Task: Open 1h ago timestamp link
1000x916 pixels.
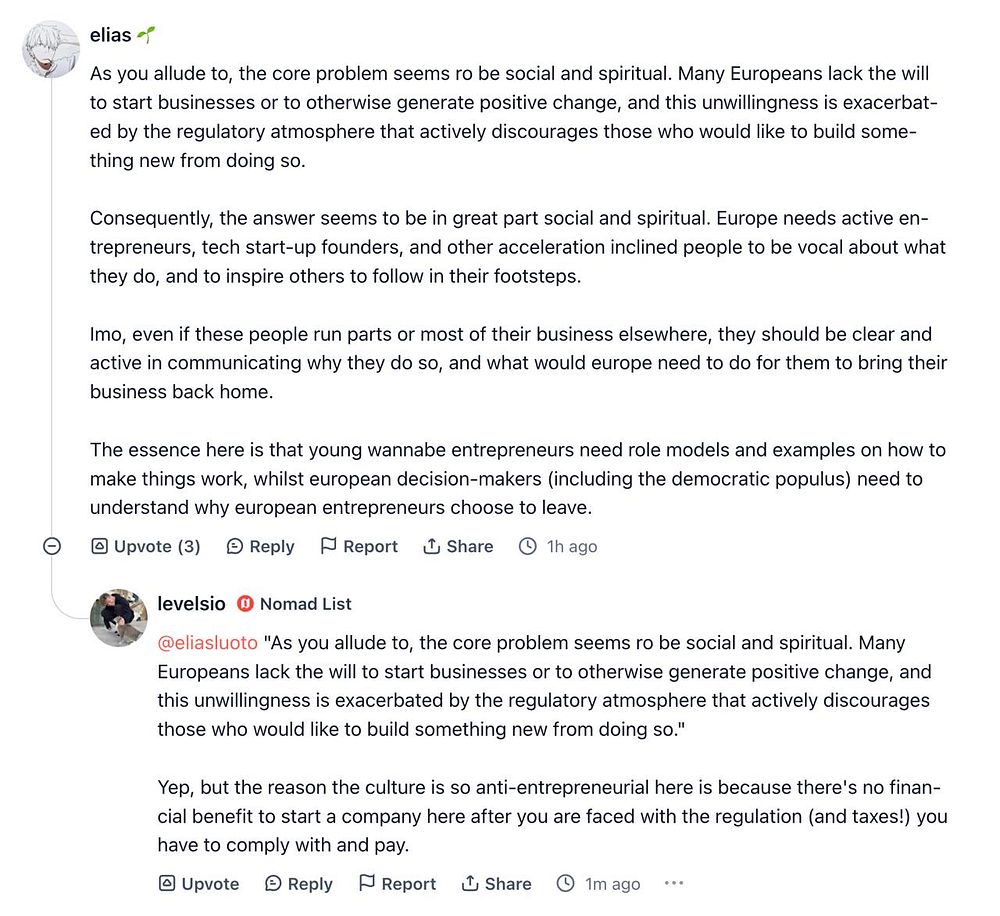Action: click(x=571, y=547)
